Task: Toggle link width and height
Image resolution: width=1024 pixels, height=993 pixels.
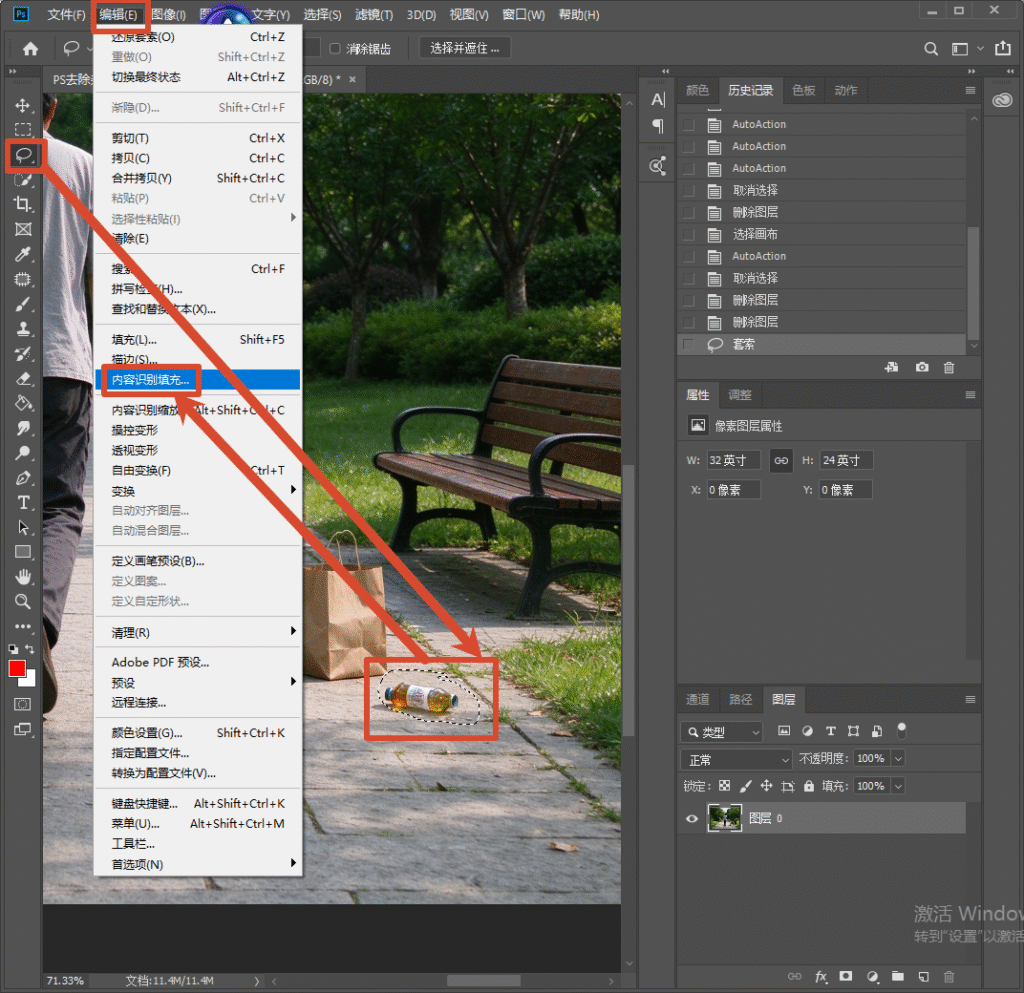Action: point(781,460)
